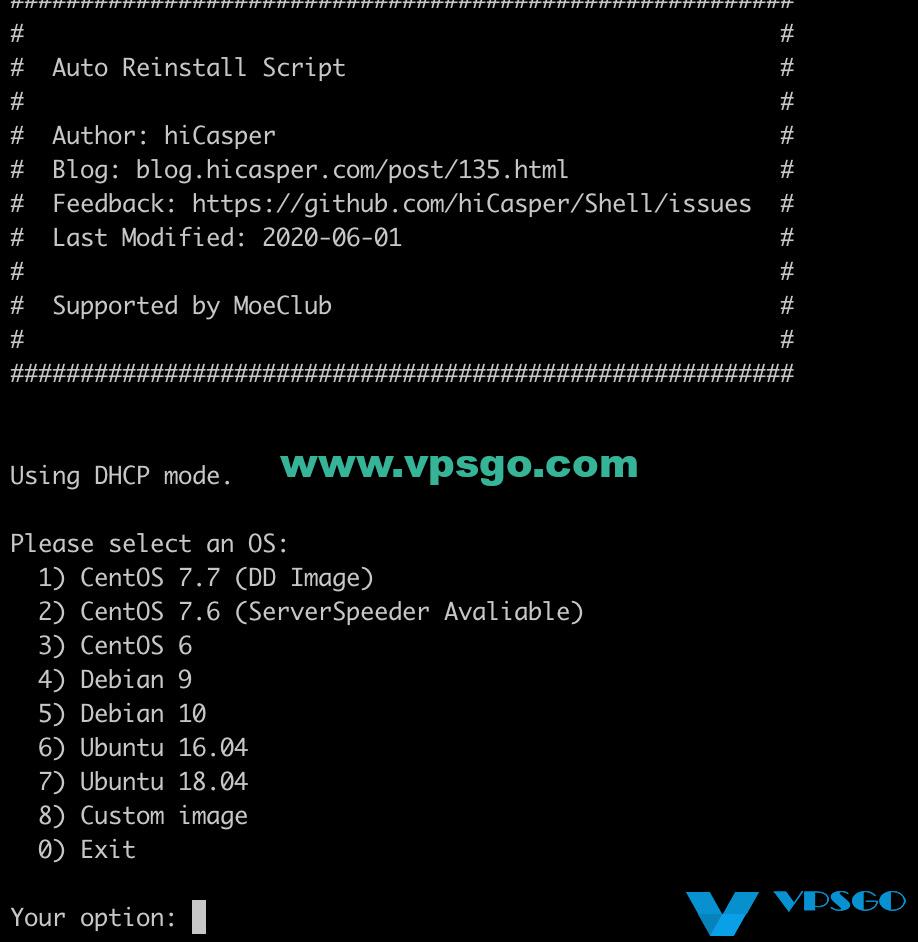Click the Auto Reinstall Script title text

coord(199,68)
